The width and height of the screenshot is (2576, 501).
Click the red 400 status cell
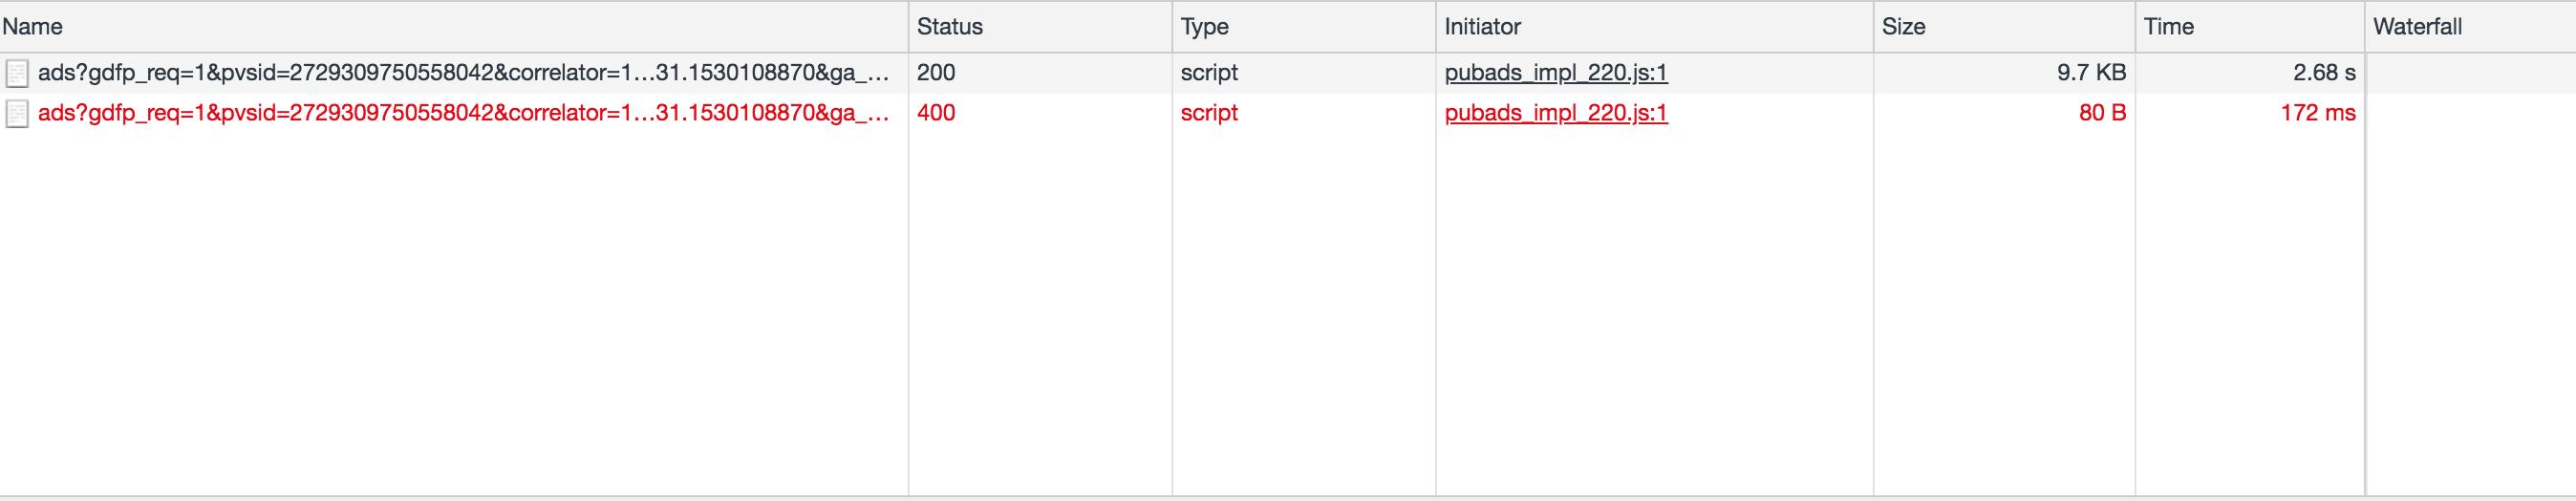[x=936, y=113]
